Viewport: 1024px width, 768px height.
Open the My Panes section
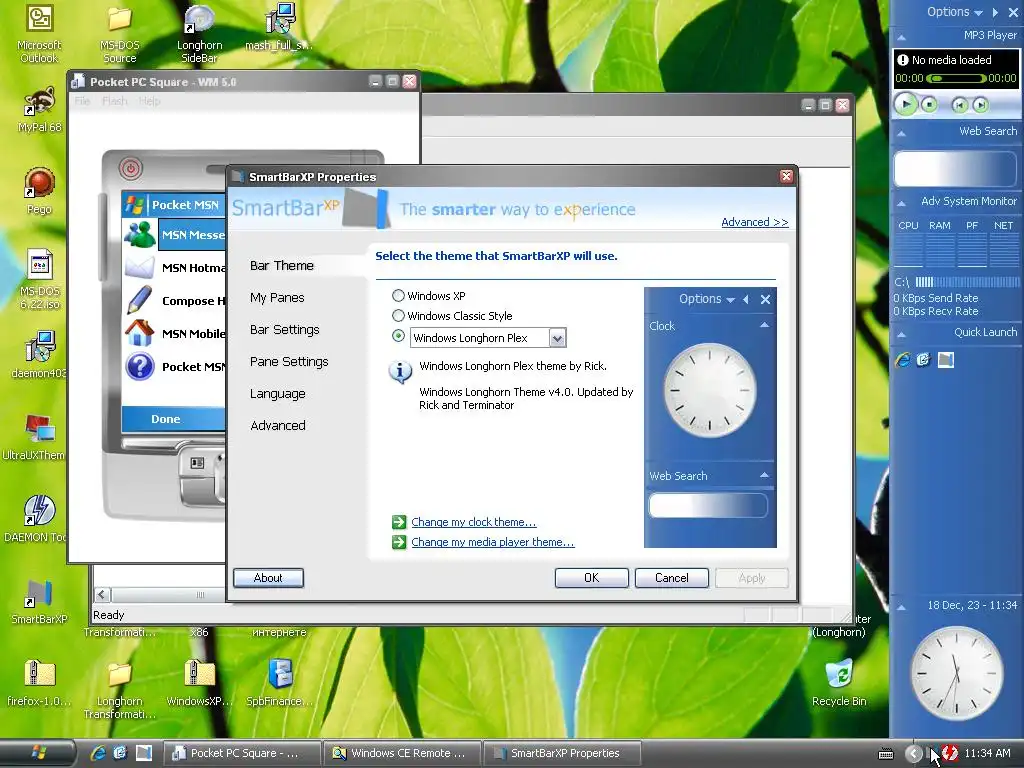point(277,297)
